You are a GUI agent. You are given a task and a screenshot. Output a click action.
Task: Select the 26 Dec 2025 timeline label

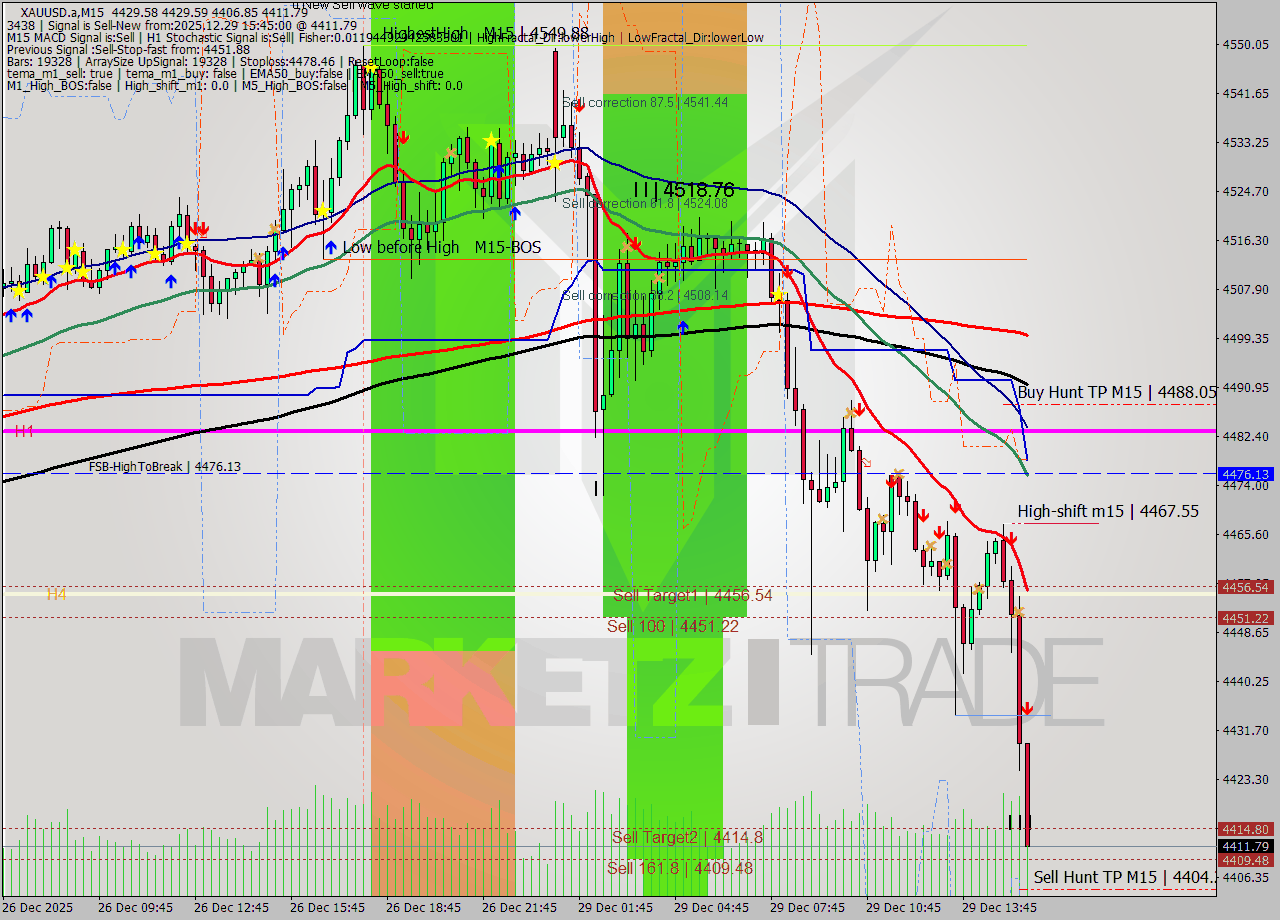(37, 908)
